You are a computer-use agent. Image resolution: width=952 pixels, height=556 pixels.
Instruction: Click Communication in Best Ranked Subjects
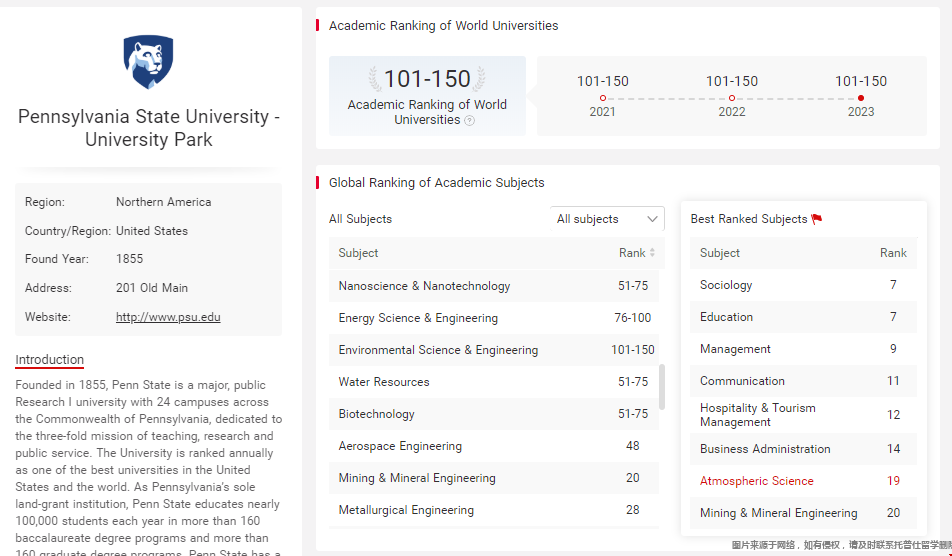pos(742,381)
